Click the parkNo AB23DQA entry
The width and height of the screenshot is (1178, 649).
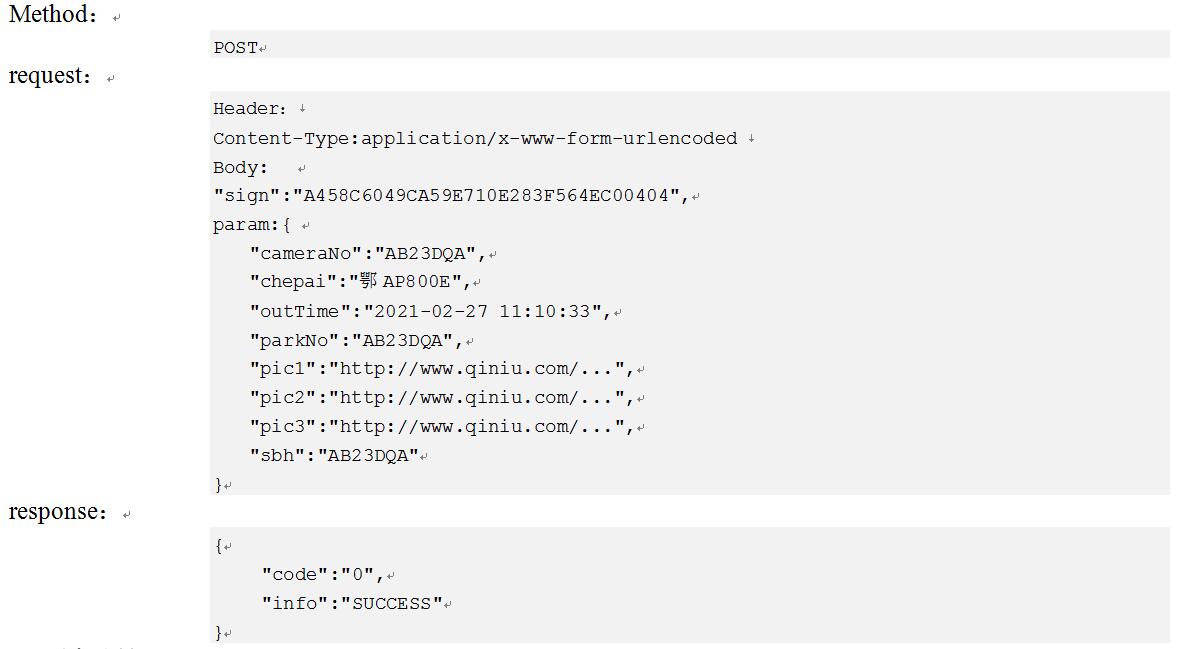[x=356, y=340]
